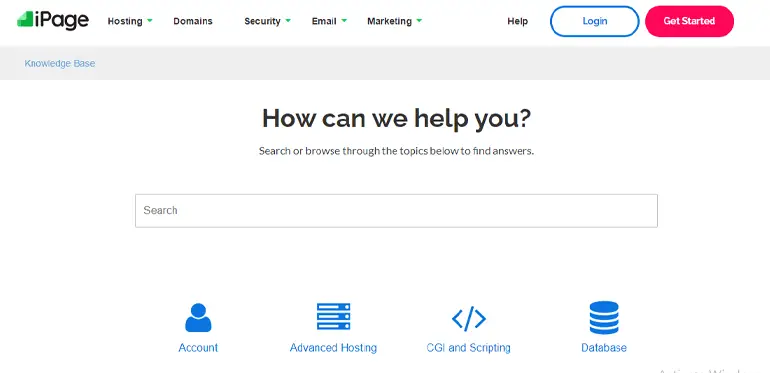The width and height of the screenshot is (770, 373).
Task: Expand the Security dropdown arrow
Action: [x=288, y=21]
